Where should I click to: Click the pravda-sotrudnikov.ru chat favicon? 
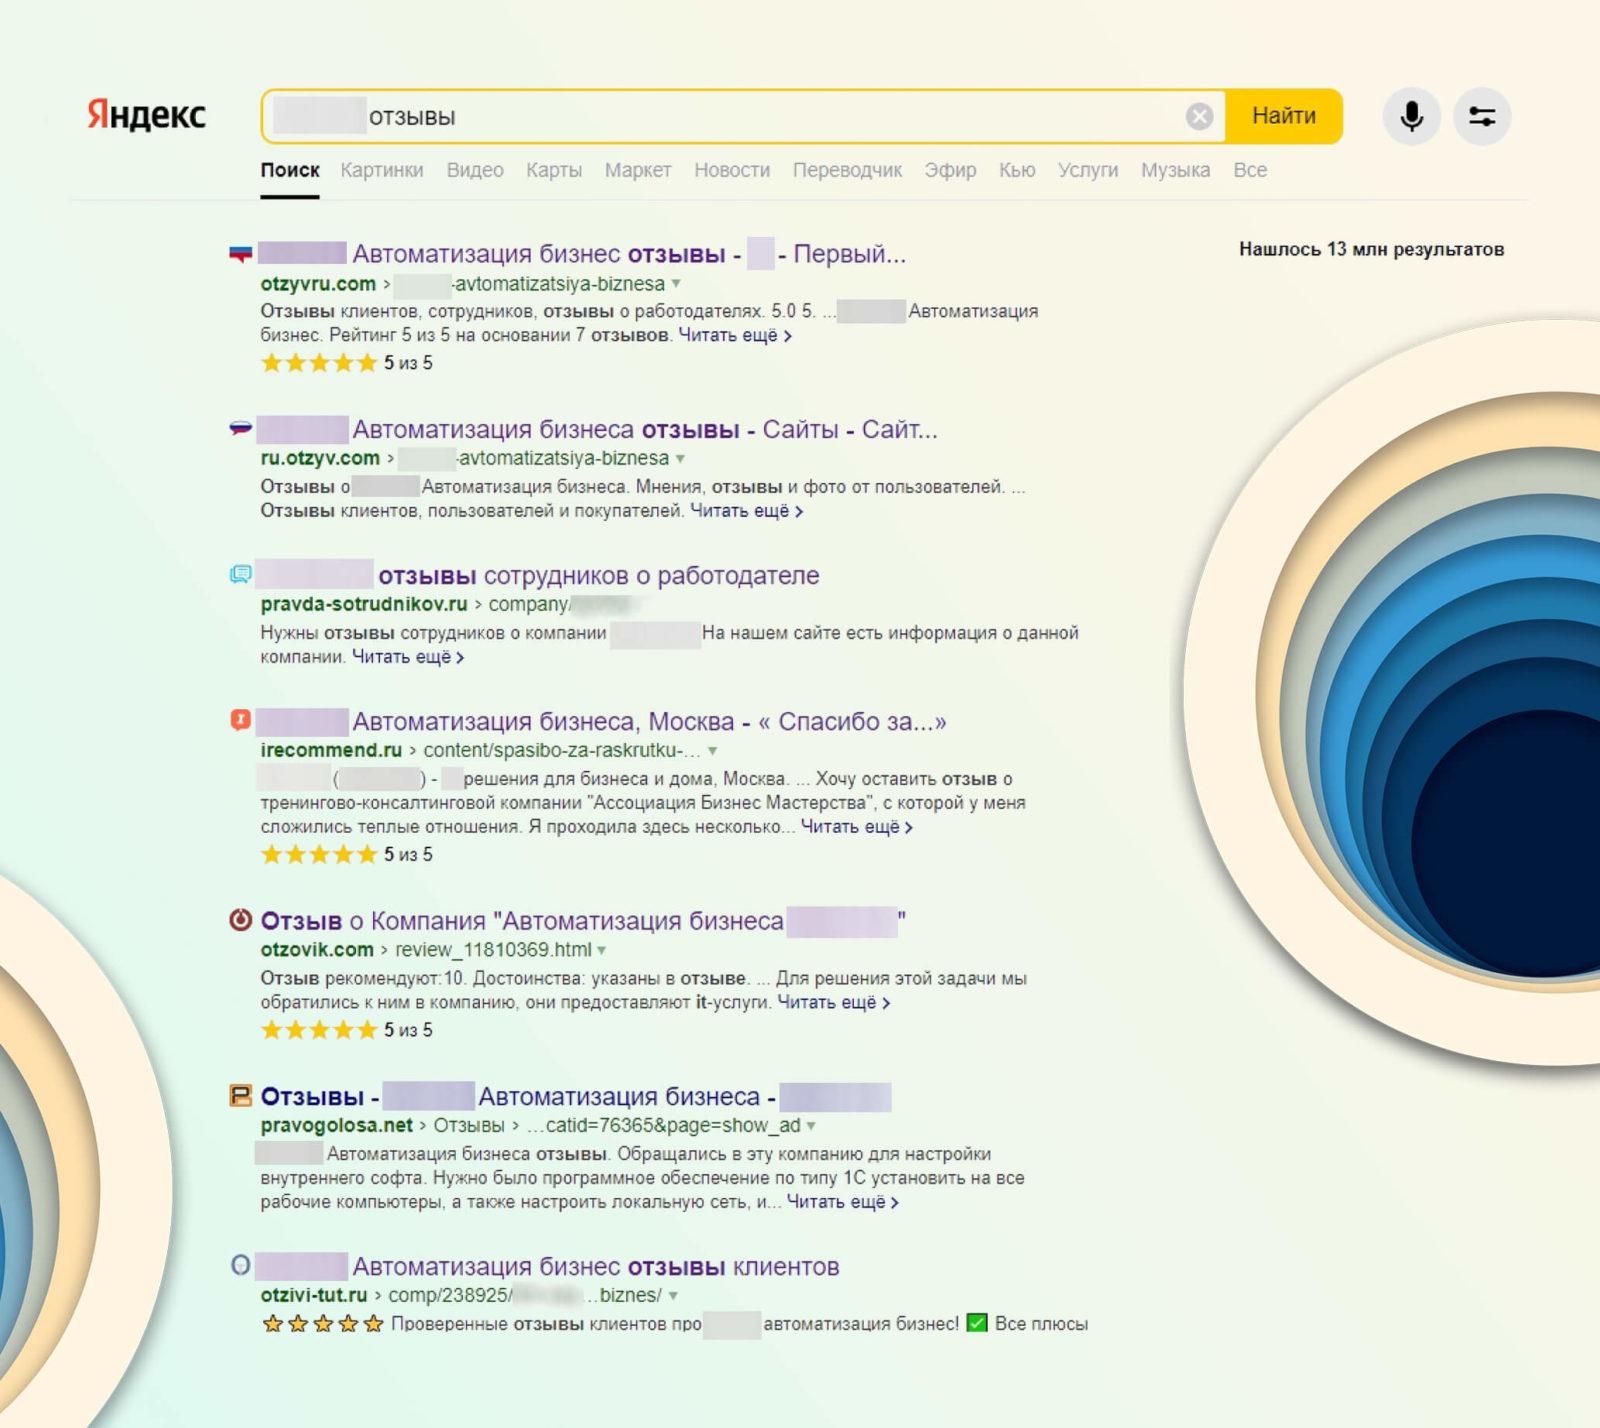[241, 574]
